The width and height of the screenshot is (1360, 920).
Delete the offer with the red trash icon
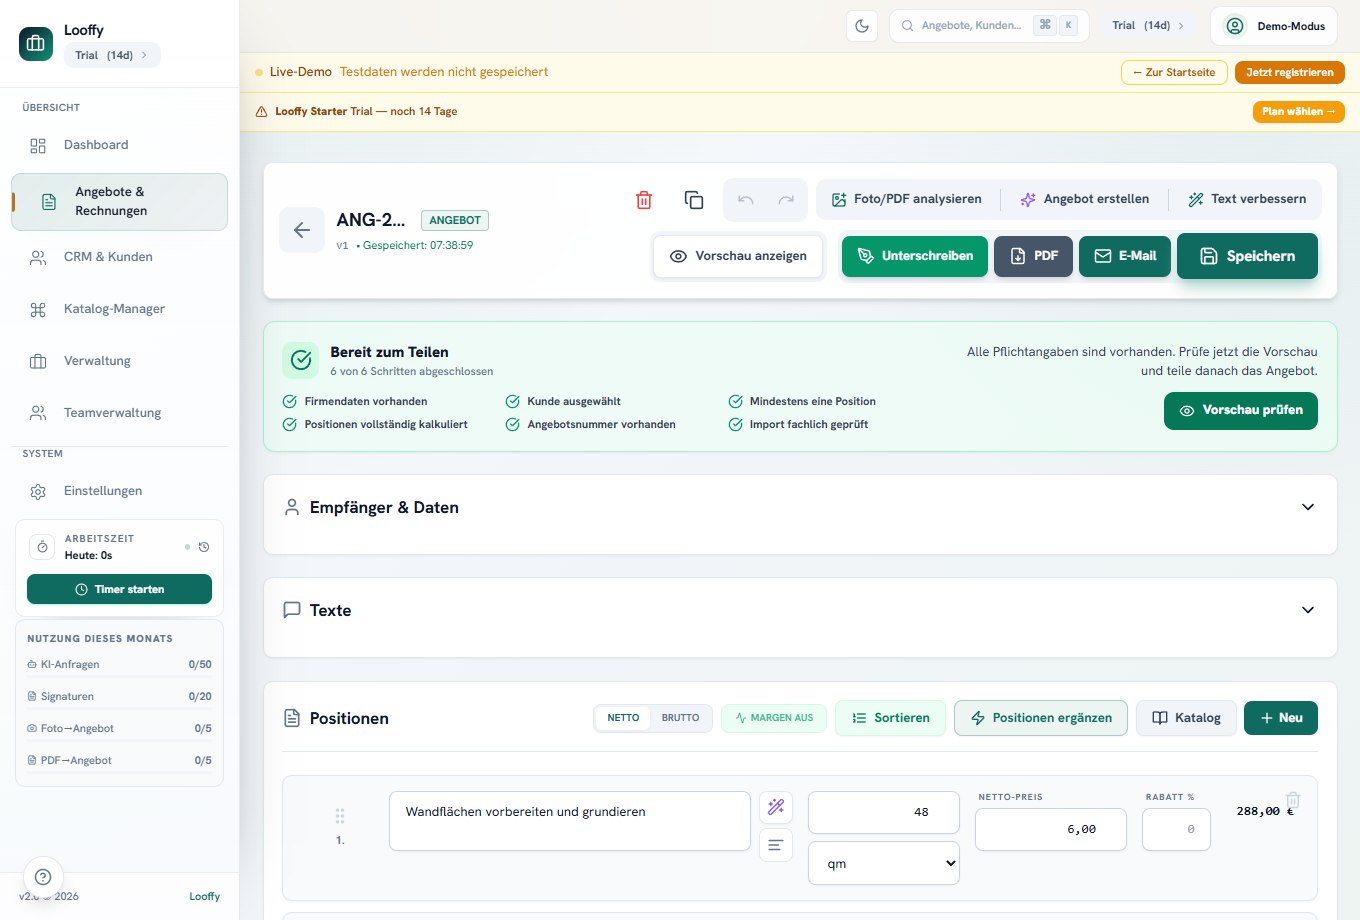coord(644,200)
